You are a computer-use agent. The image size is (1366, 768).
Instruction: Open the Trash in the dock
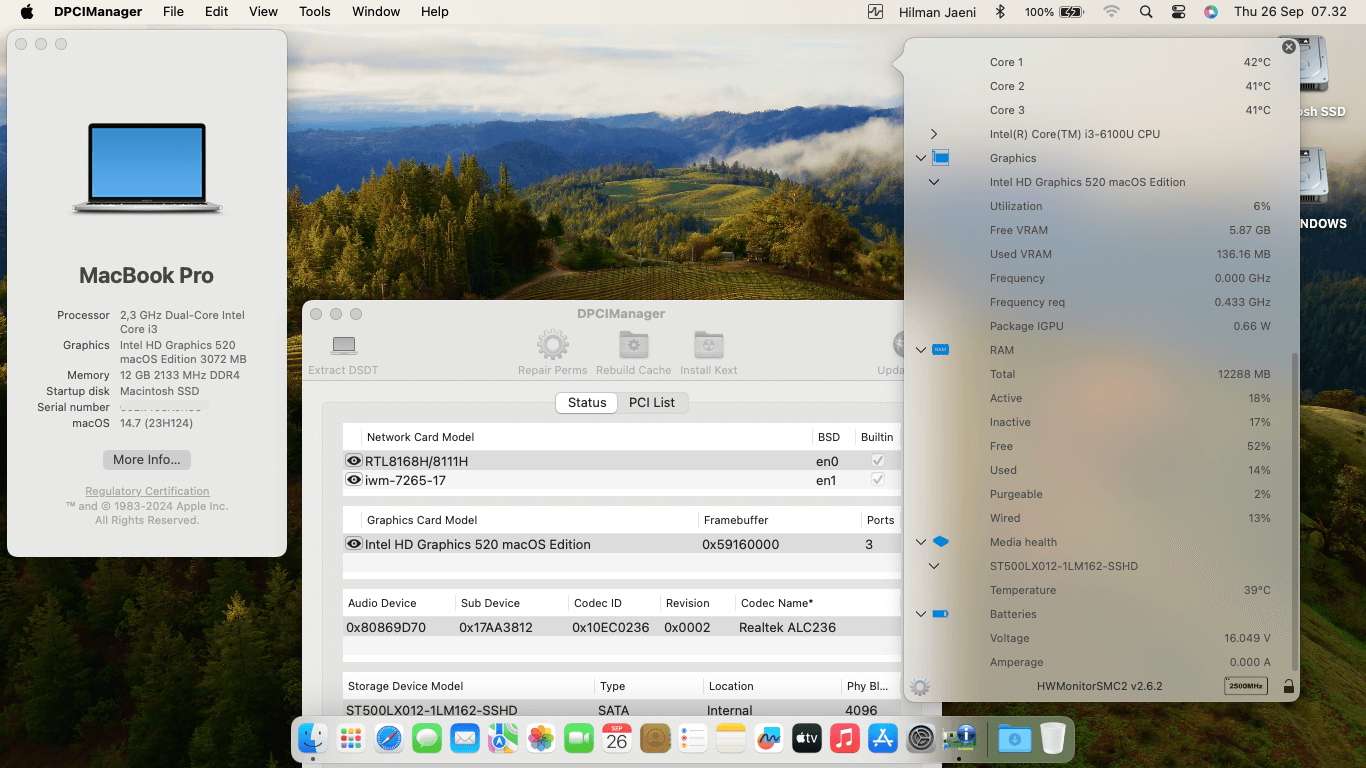point(1052,739)
